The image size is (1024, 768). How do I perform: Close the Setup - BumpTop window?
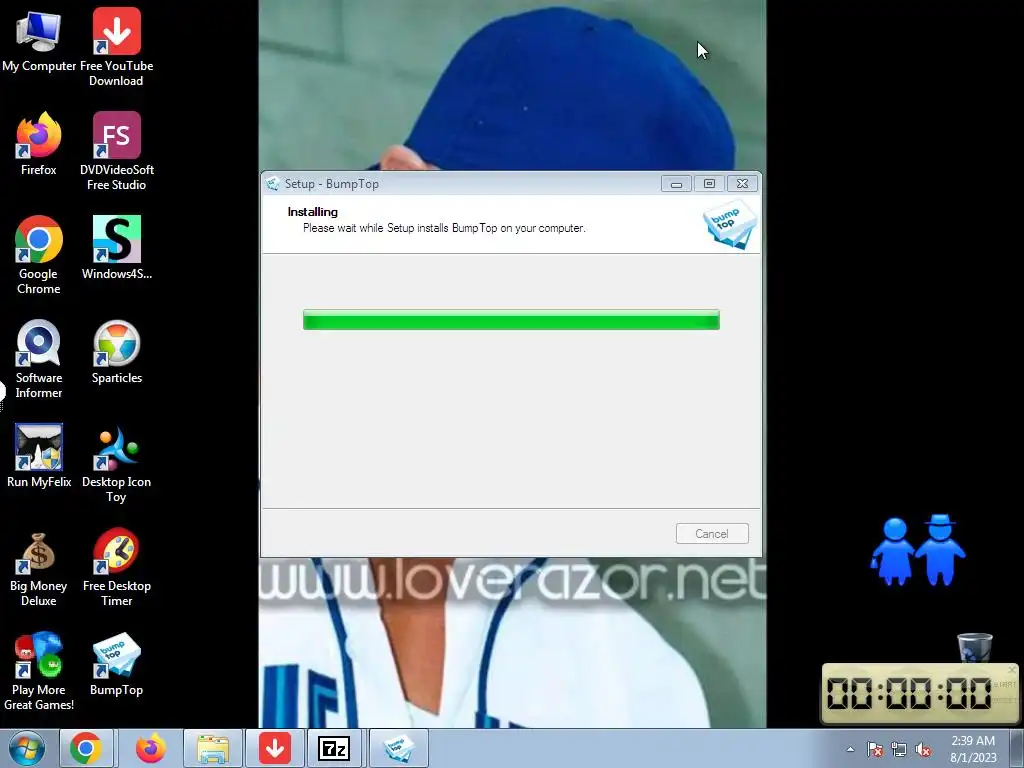(743, 184)
